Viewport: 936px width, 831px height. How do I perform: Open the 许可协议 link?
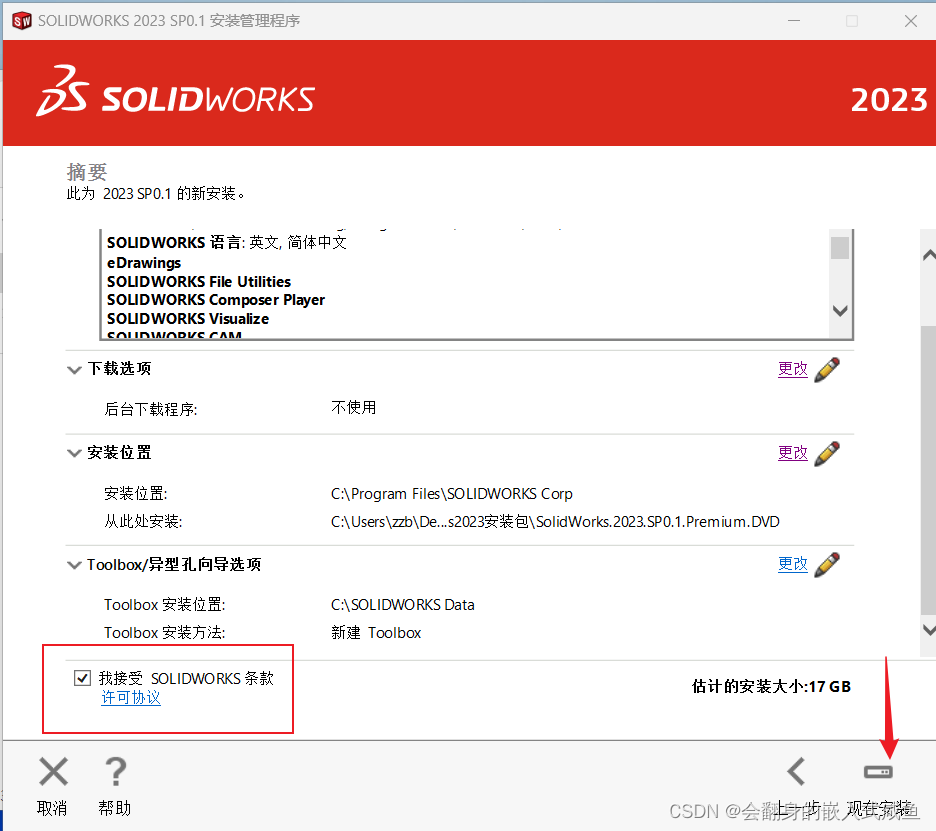coord(131,697)
